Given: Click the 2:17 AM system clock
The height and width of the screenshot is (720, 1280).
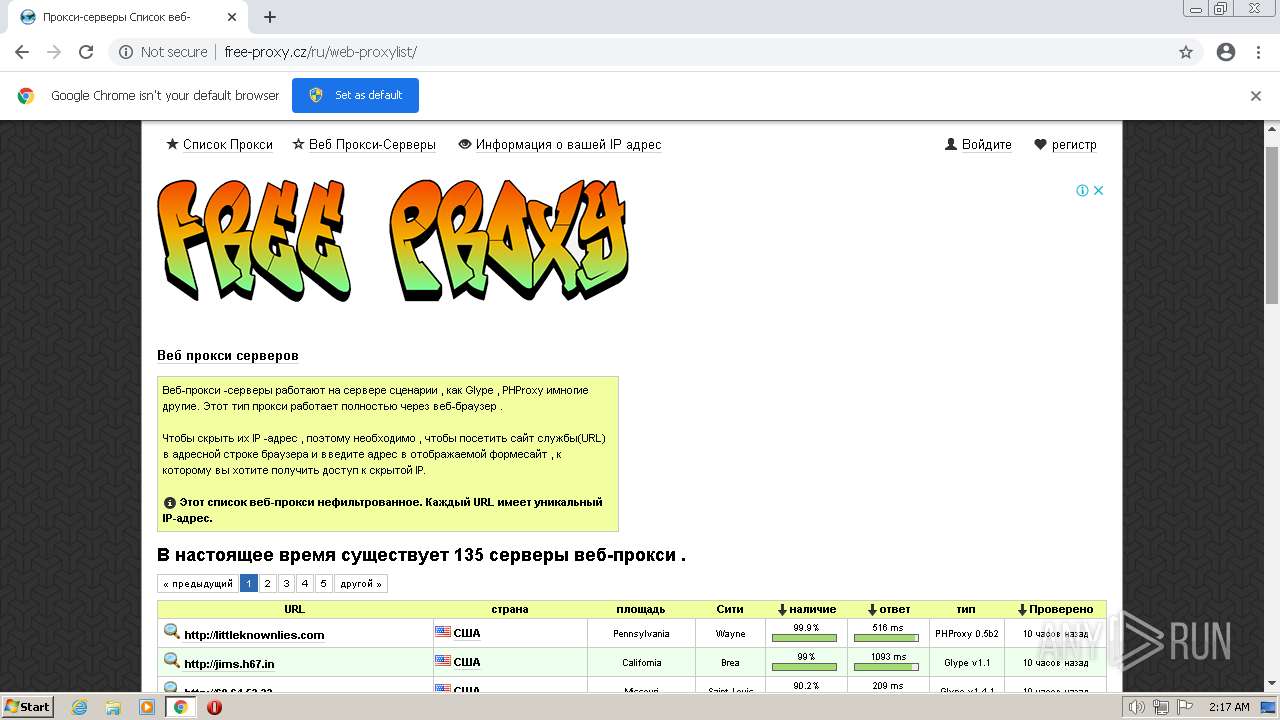Looking at the screenshot, I should [1229, 707].
